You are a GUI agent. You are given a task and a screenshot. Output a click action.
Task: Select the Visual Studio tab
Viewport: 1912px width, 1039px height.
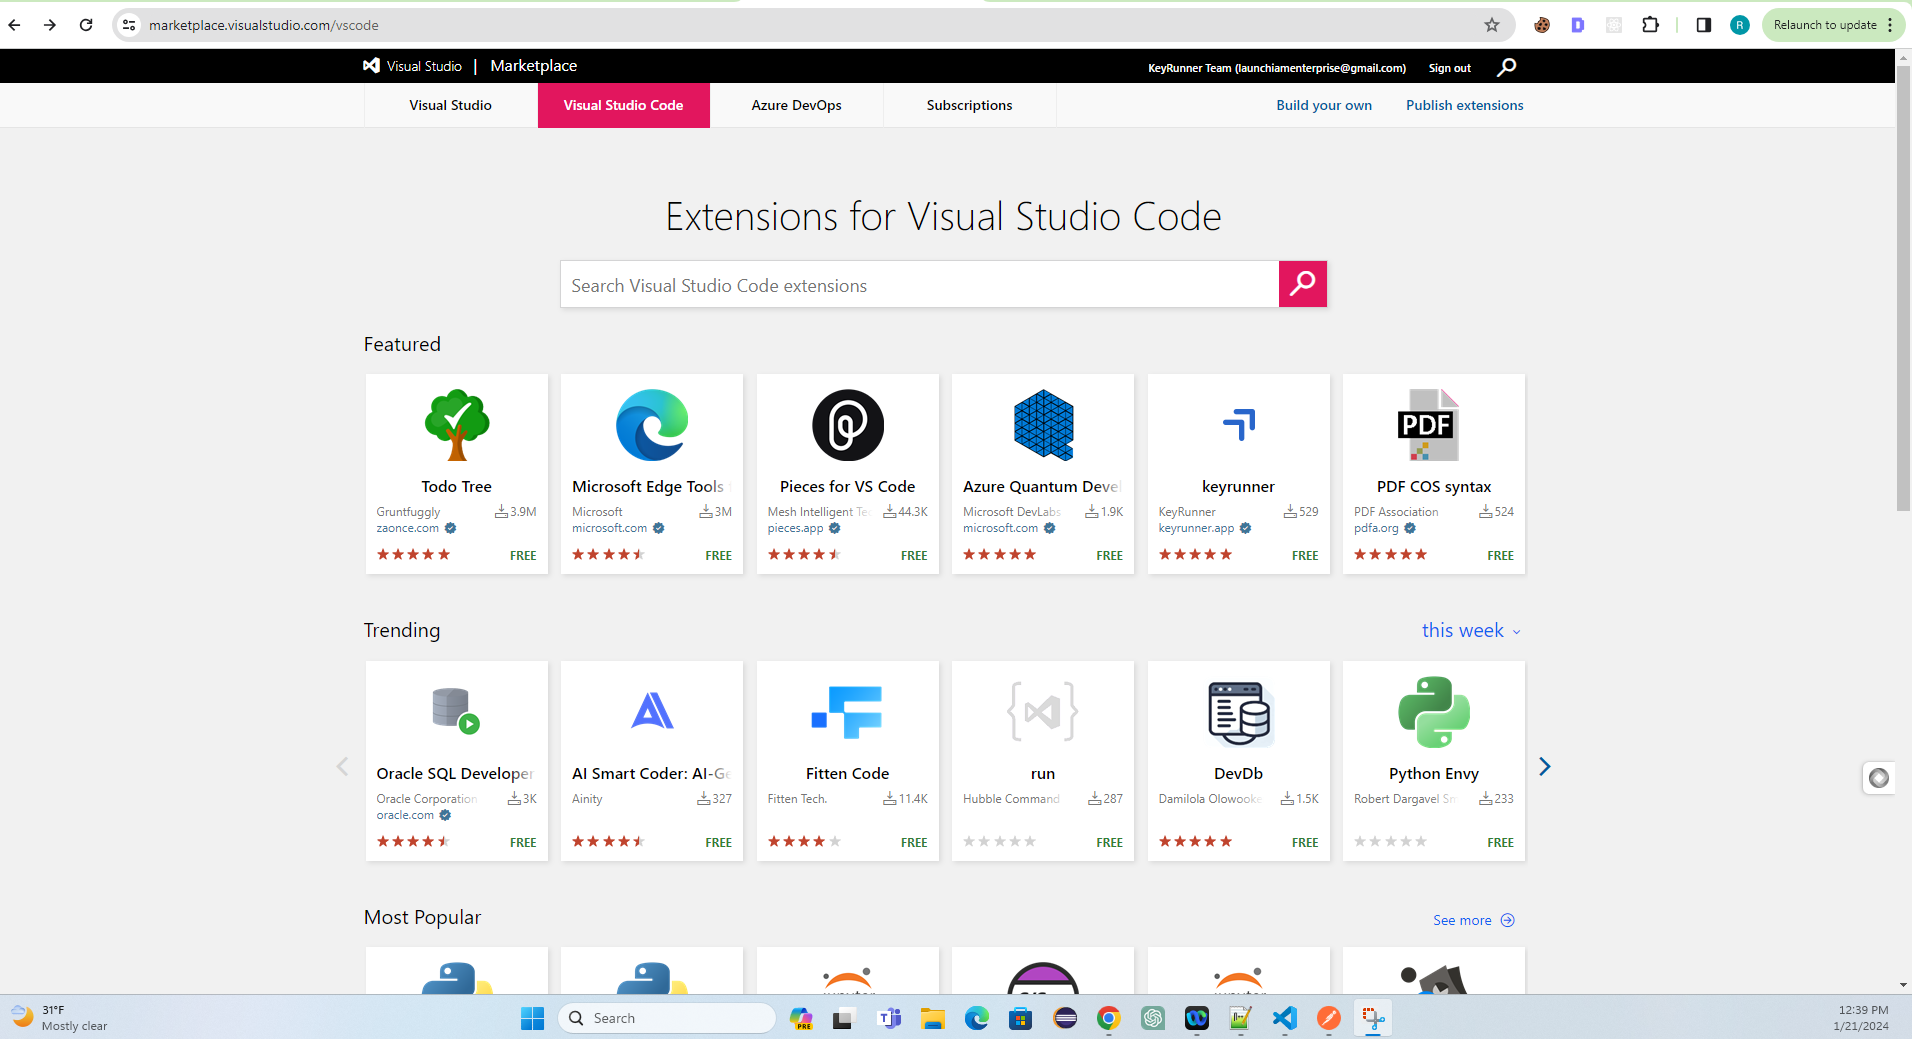[450, 105]
